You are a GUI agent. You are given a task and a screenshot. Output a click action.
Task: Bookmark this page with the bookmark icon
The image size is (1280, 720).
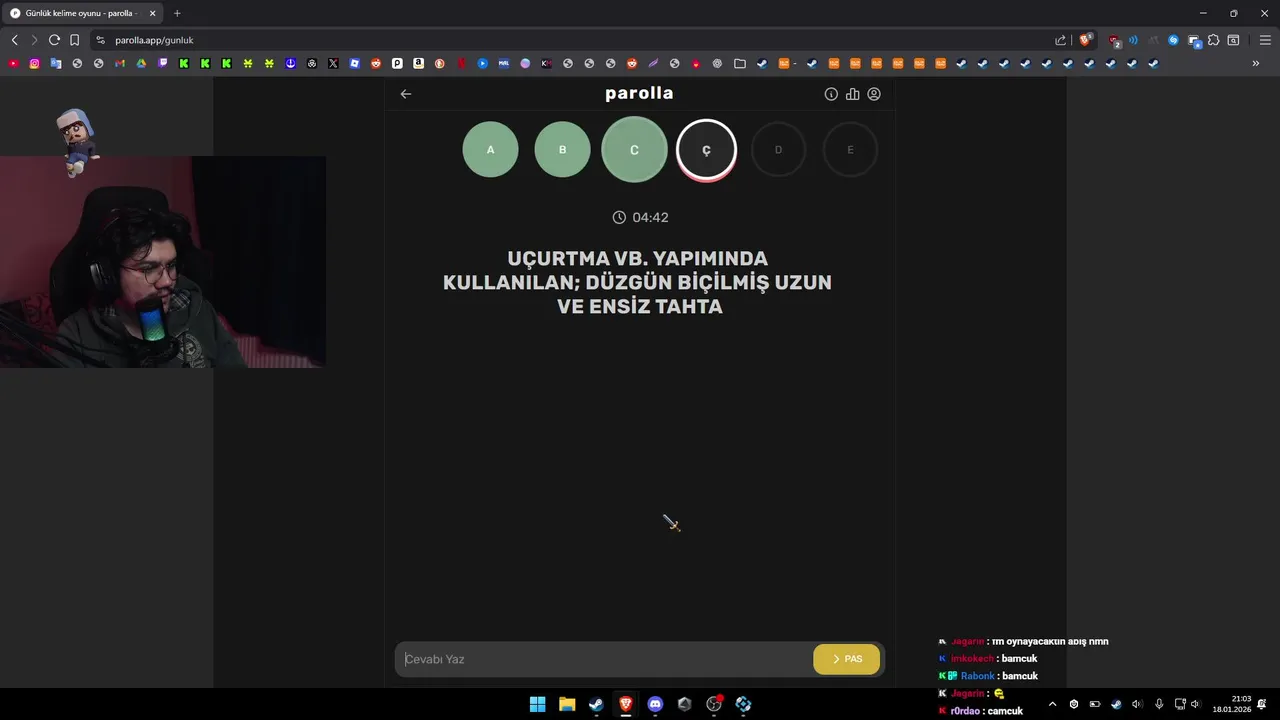coord(74,40)
